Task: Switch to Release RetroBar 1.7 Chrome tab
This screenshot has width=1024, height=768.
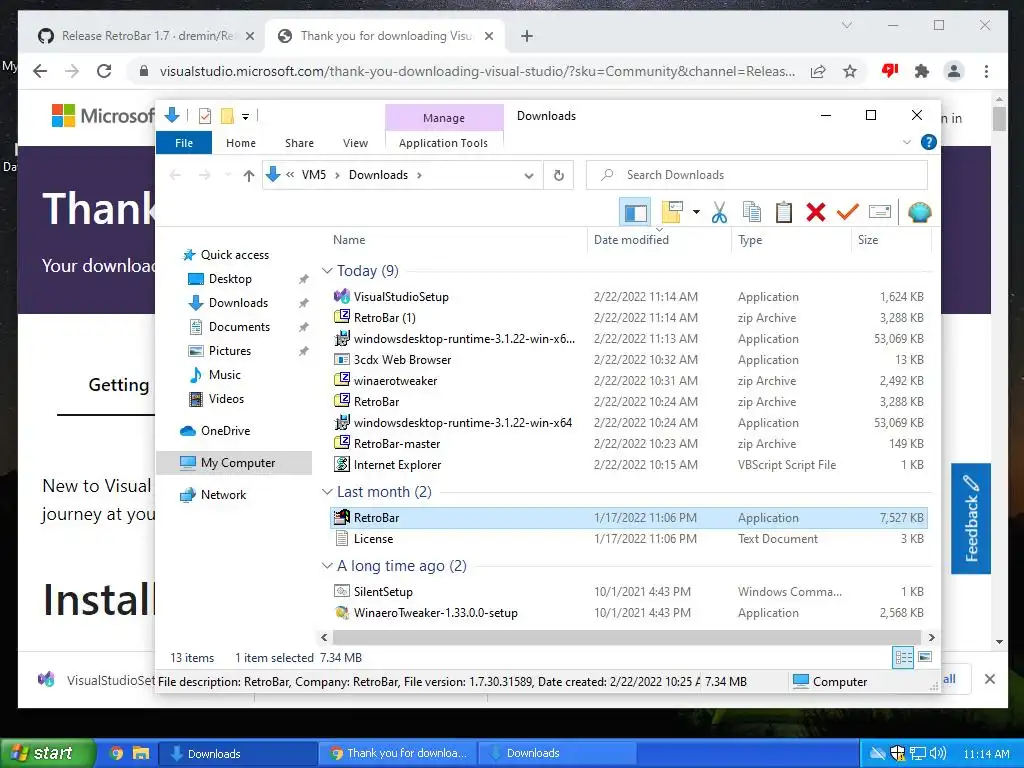Action: point(147,36)
